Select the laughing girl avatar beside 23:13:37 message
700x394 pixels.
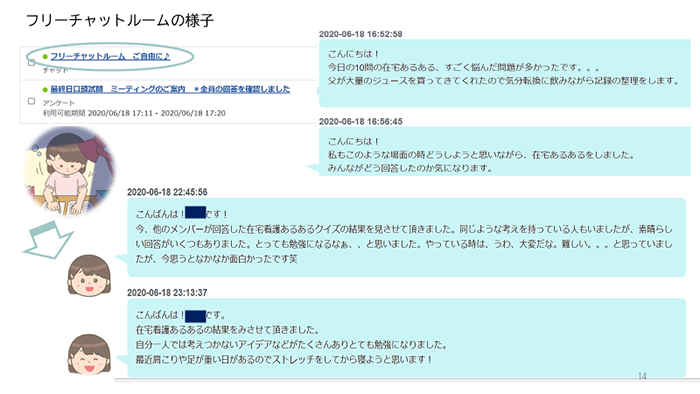89,355
